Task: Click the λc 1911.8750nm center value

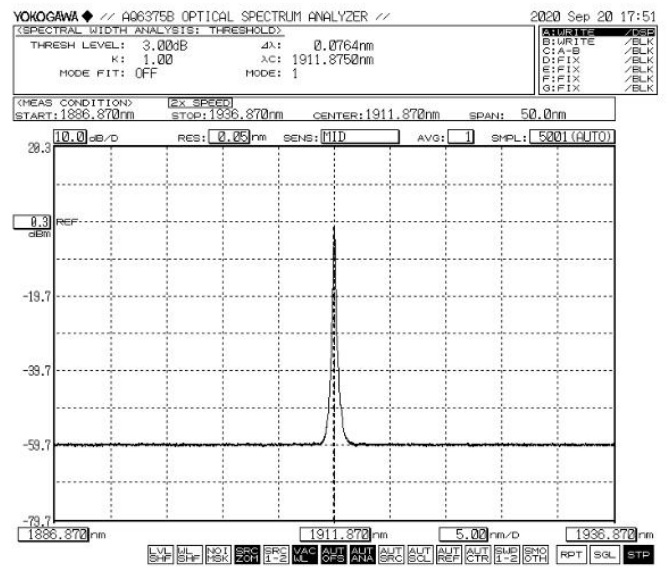Action: (333, 60)
